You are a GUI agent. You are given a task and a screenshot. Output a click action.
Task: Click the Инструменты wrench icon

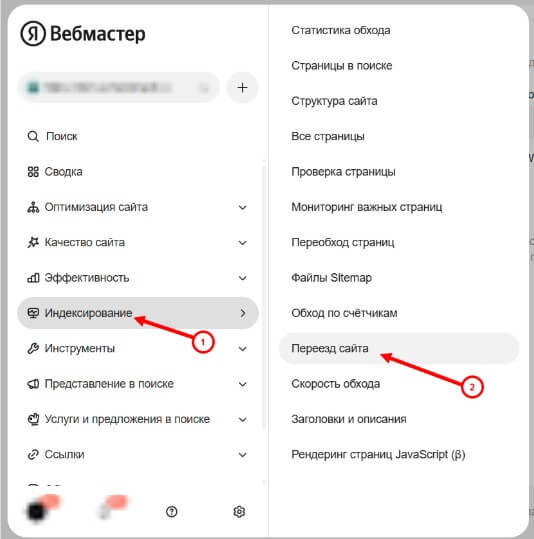[33, 348]
